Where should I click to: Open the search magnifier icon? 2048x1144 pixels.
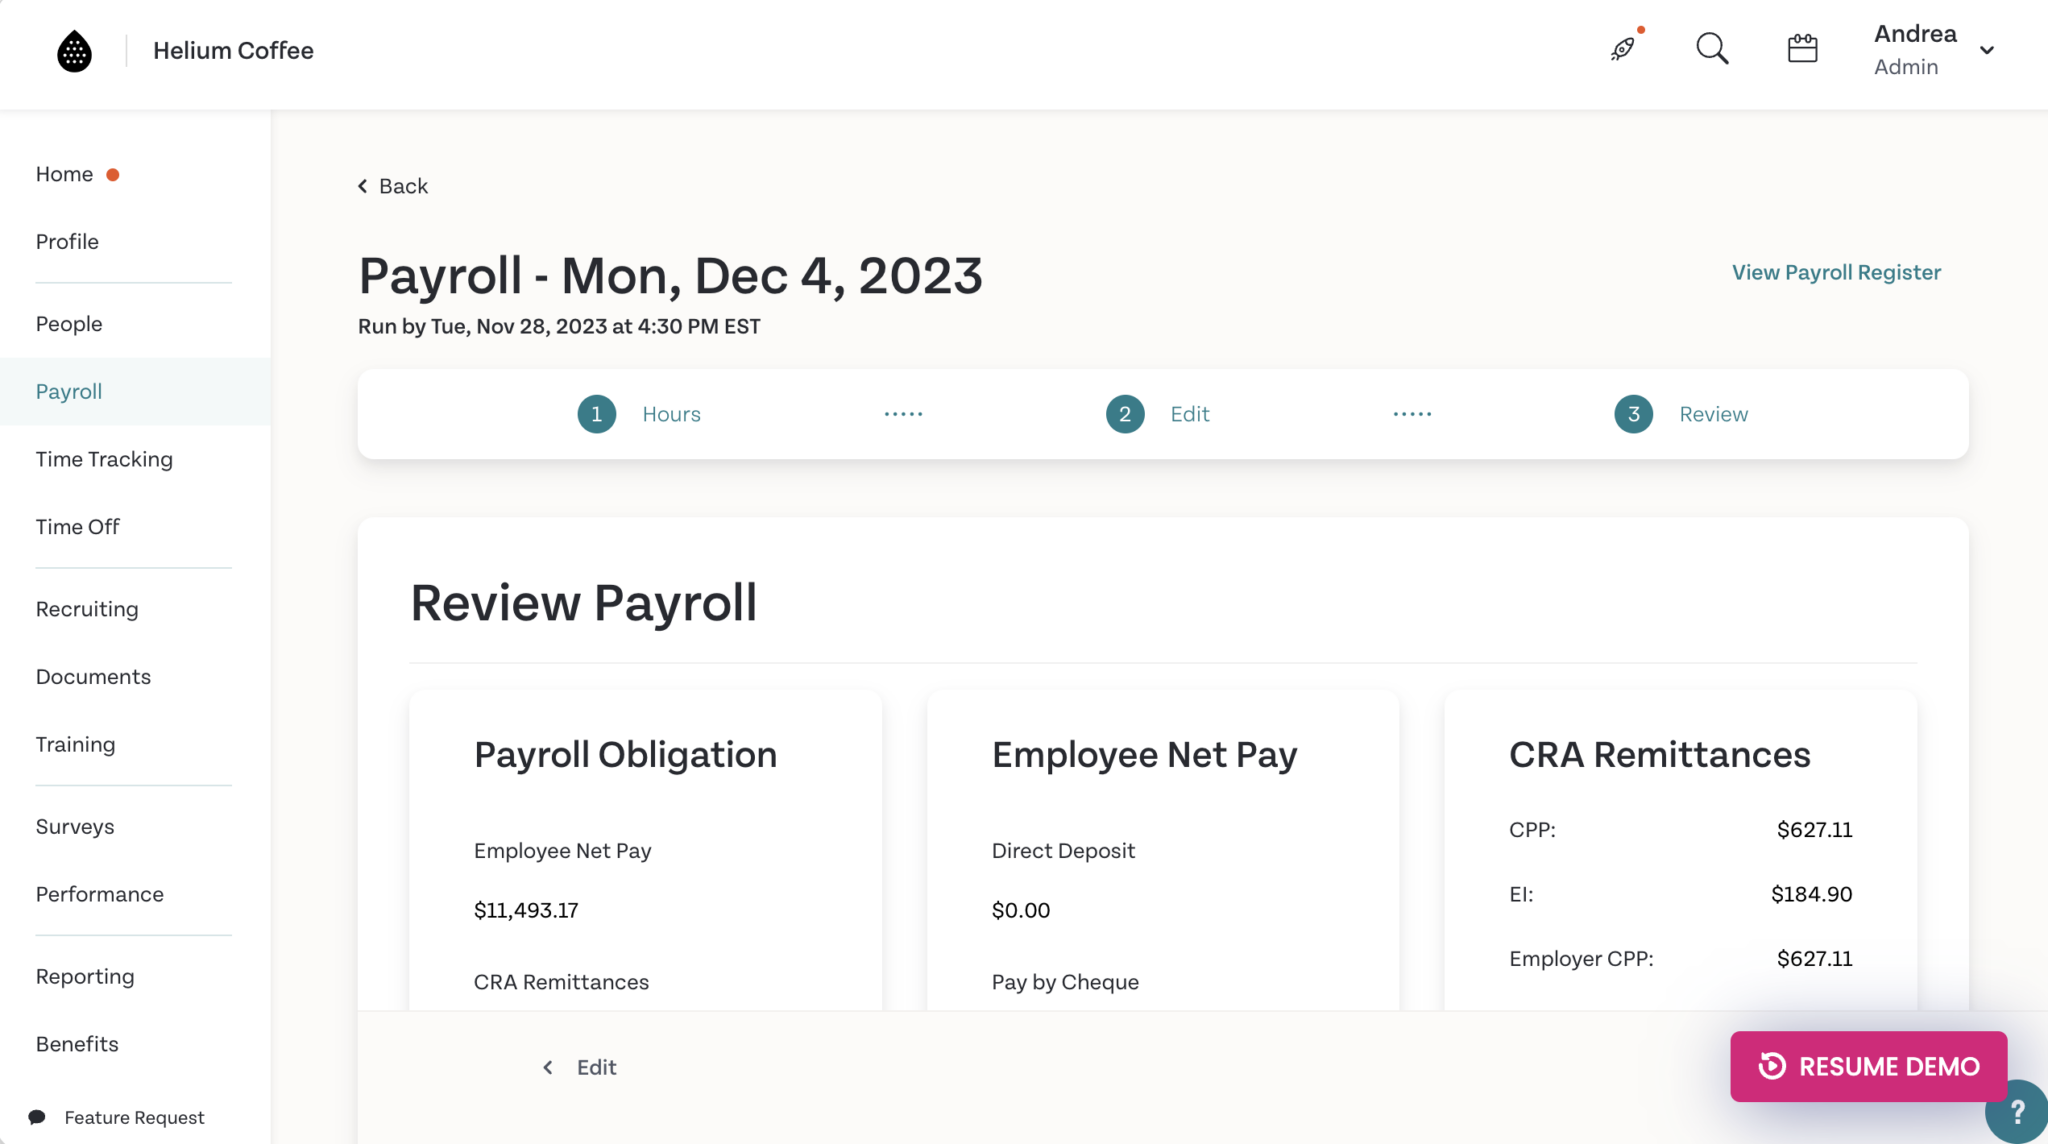1712,48
